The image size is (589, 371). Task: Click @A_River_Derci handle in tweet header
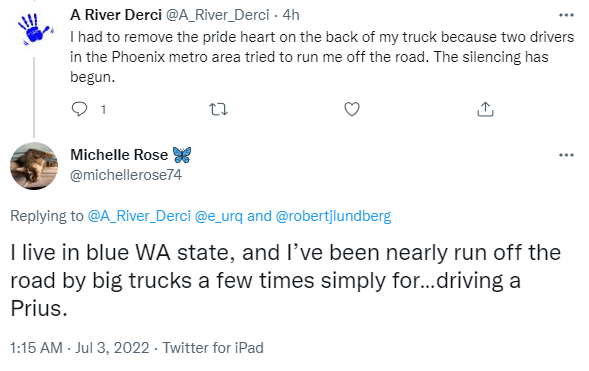point(217,15)
